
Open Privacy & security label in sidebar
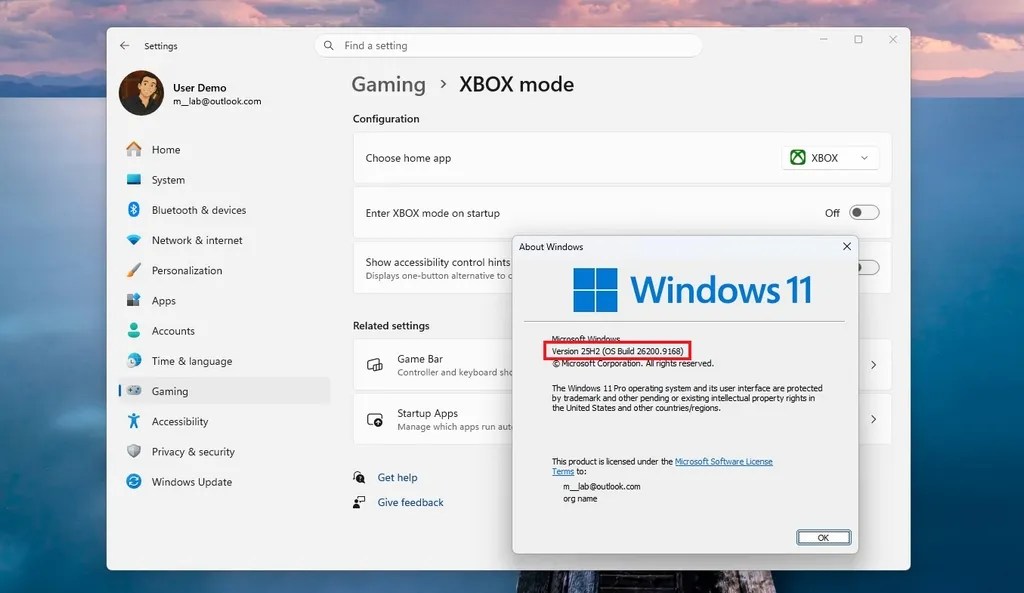(193, 452)
